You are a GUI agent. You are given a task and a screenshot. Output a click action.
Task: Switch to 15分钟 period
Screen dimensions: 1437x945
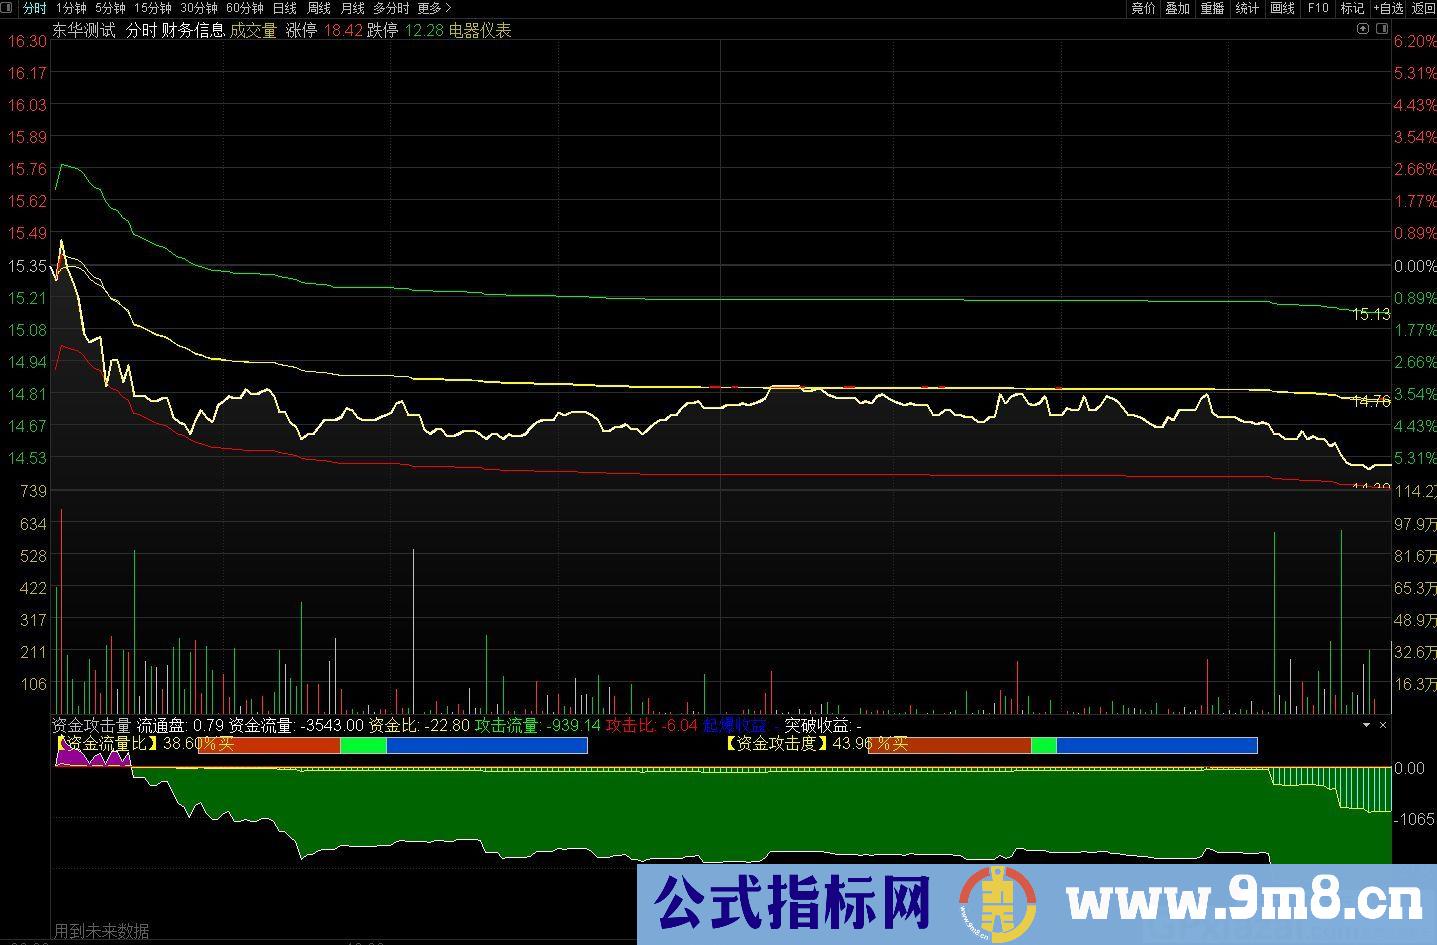pyautogui.click(x=152, y=8)
